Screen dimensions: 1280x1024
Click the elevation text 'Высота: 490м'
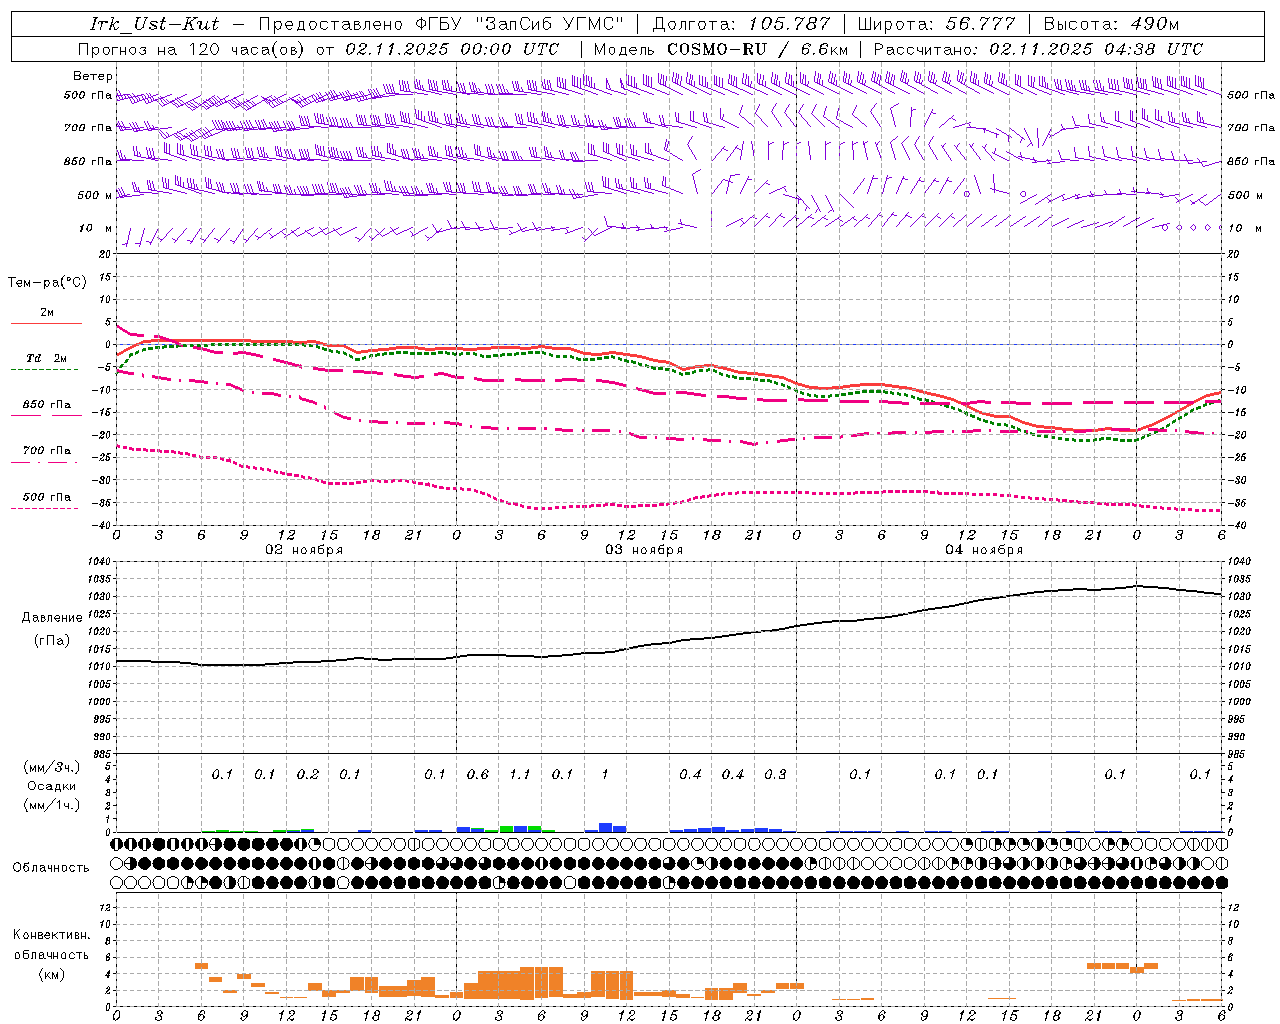[1111, 24]
